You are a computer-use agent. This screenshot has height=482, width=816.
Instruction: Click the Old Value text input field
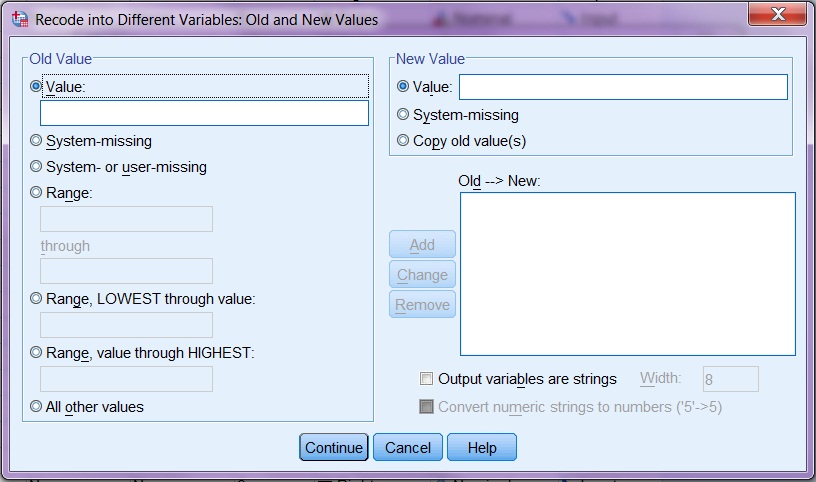204,113
